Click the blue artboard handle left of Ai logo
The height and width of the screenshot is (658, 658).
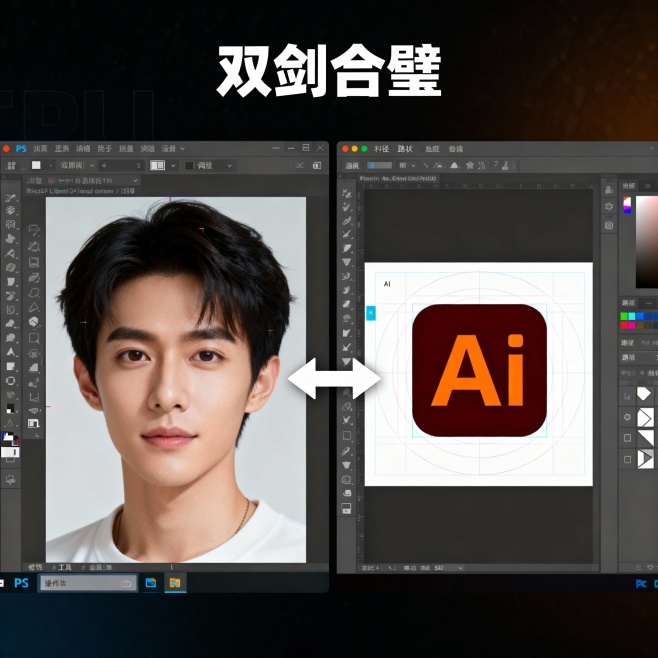(371, 313)
